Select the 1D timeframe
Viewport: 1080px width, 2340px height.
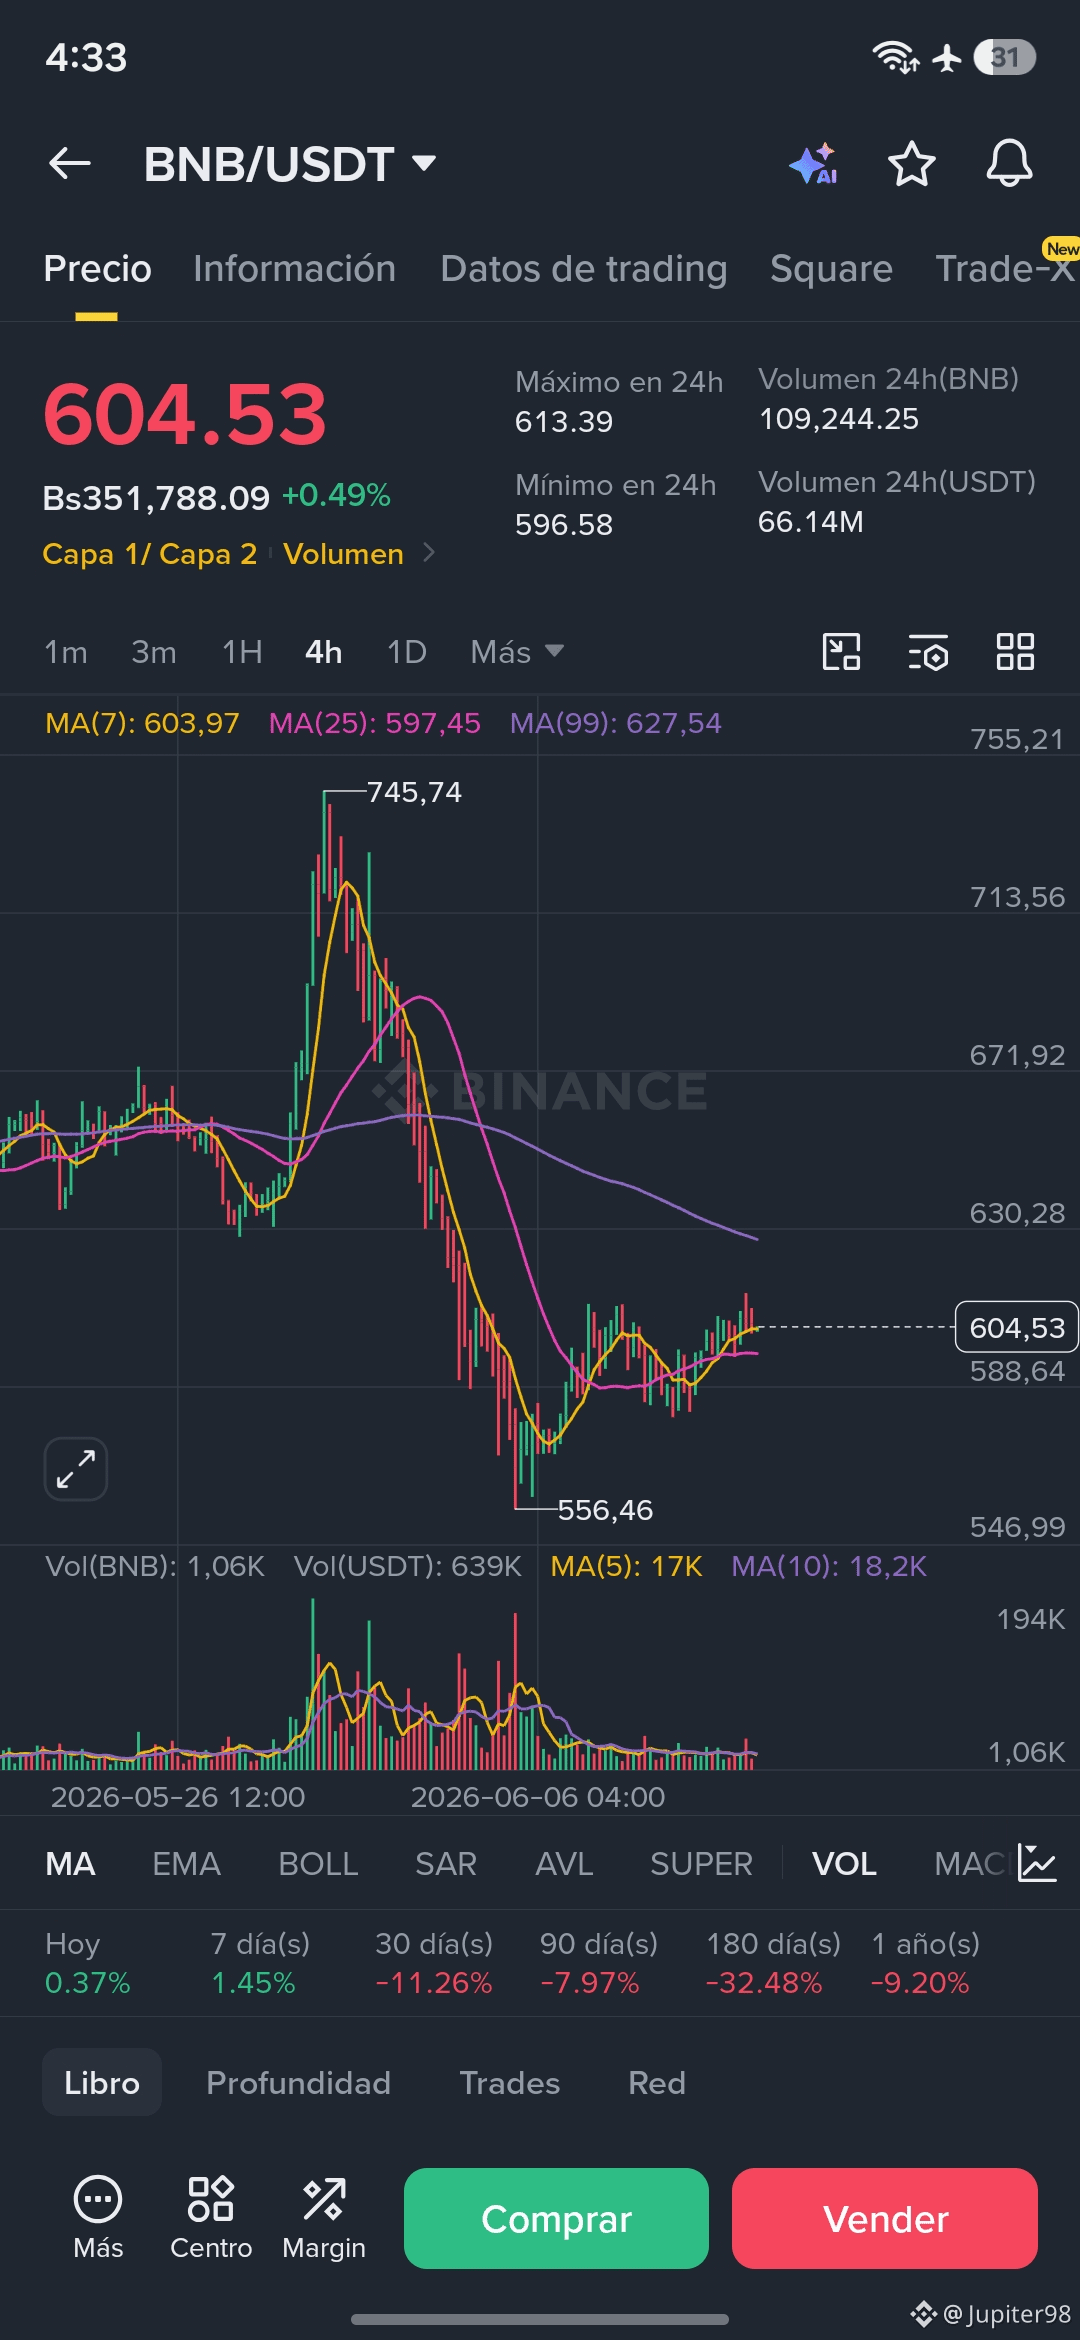click(407, 652)
